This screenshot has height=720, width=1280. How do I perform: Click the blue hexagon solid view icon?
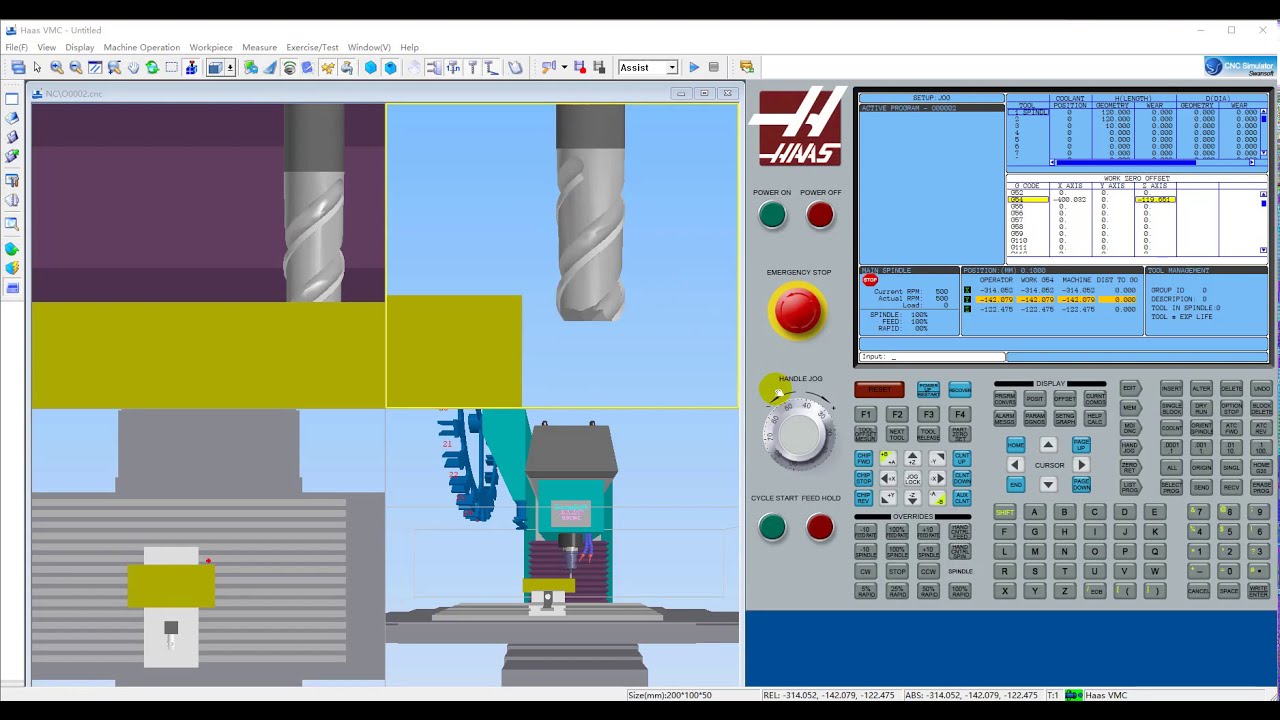(x=370, y=68)
